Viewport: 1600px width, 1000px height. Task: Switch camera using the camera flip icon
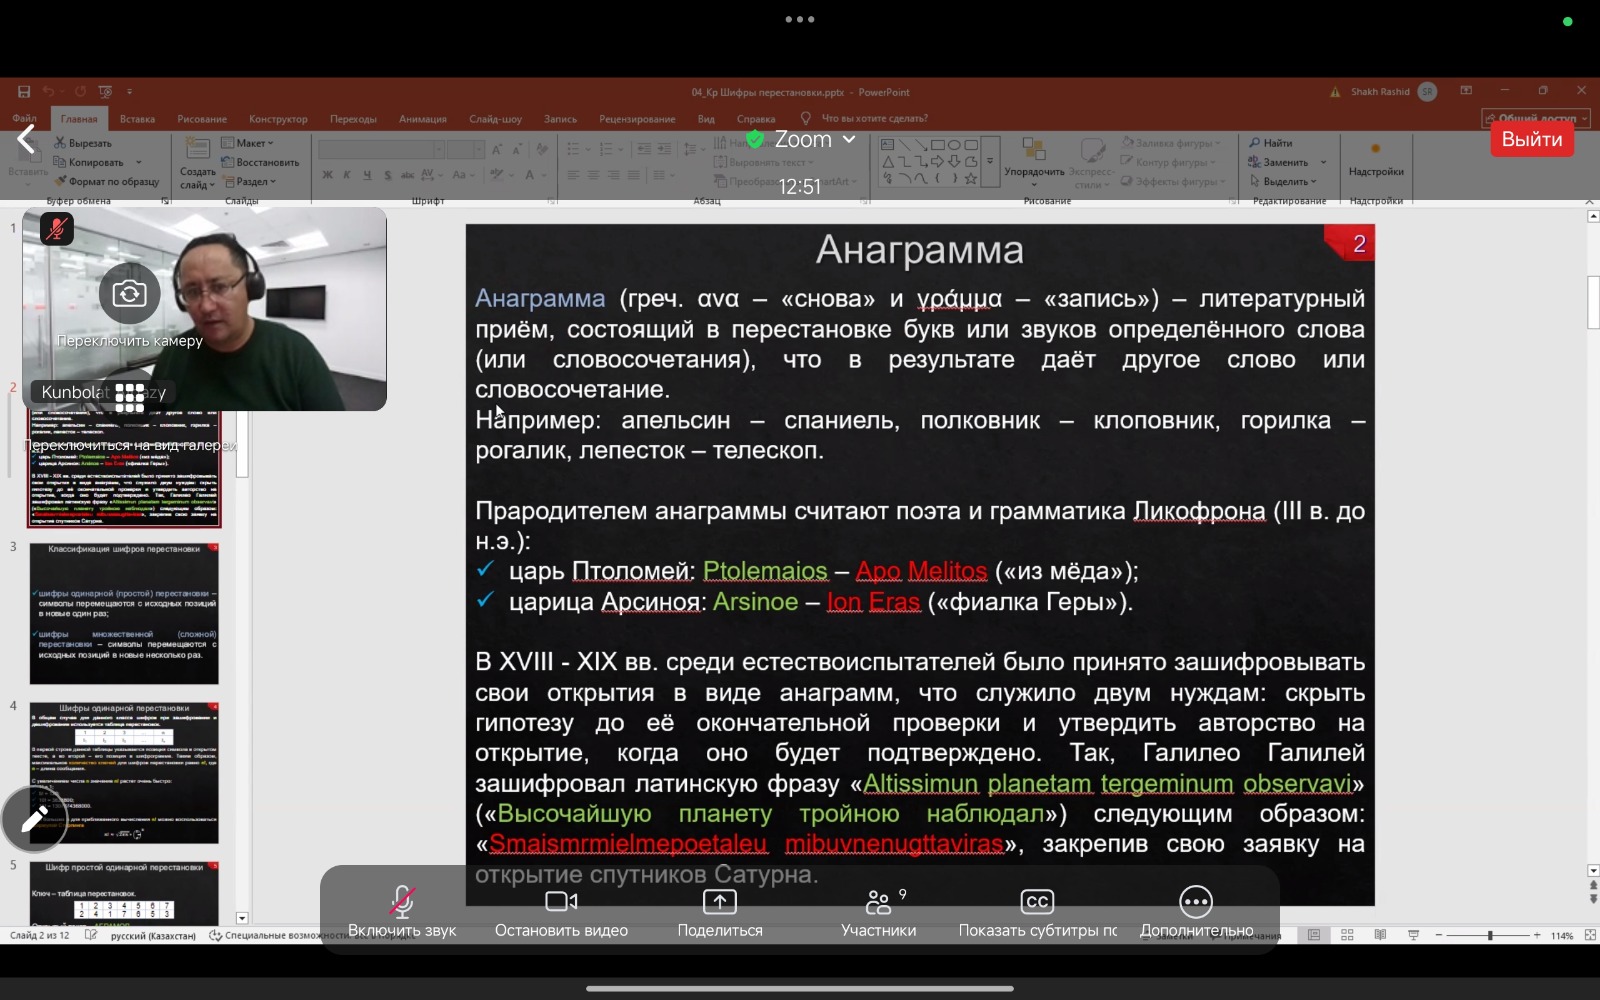tap(129, 294)
